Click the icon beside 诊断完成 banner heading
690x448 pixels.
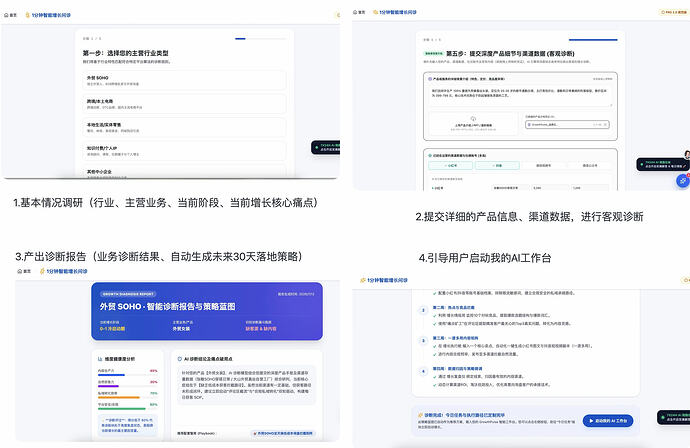420,415
